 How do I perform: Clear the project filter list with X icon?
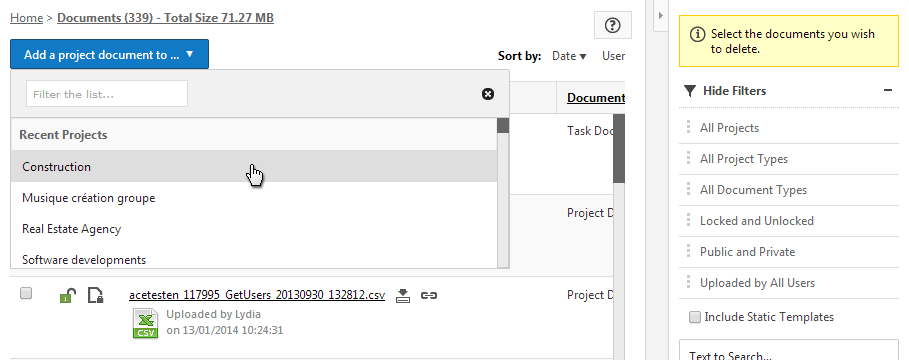[488, 94]
